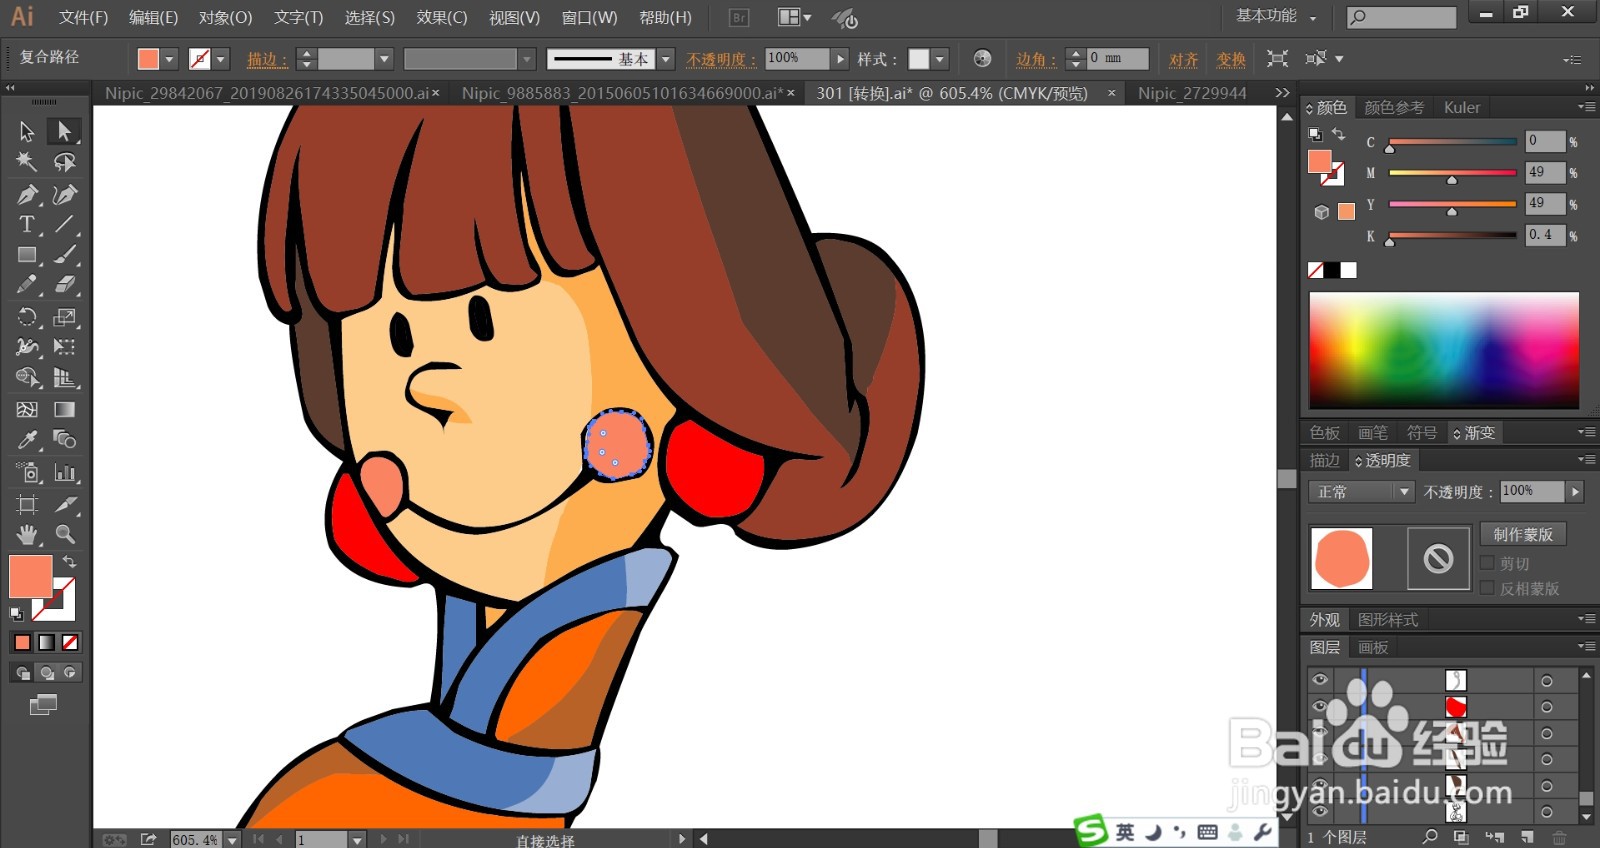Open the 基本 brush definition dropdown

tap(666, 59)
